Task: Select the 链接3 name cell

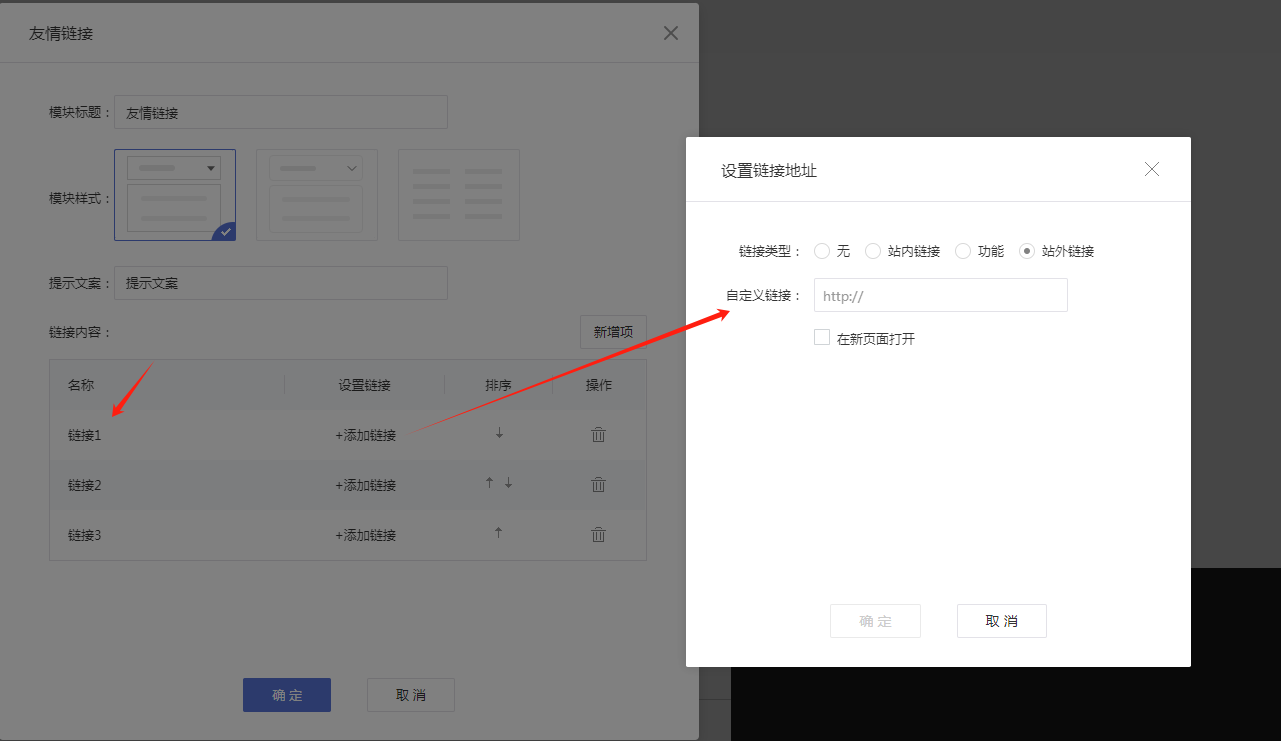Action: [85, 535]
